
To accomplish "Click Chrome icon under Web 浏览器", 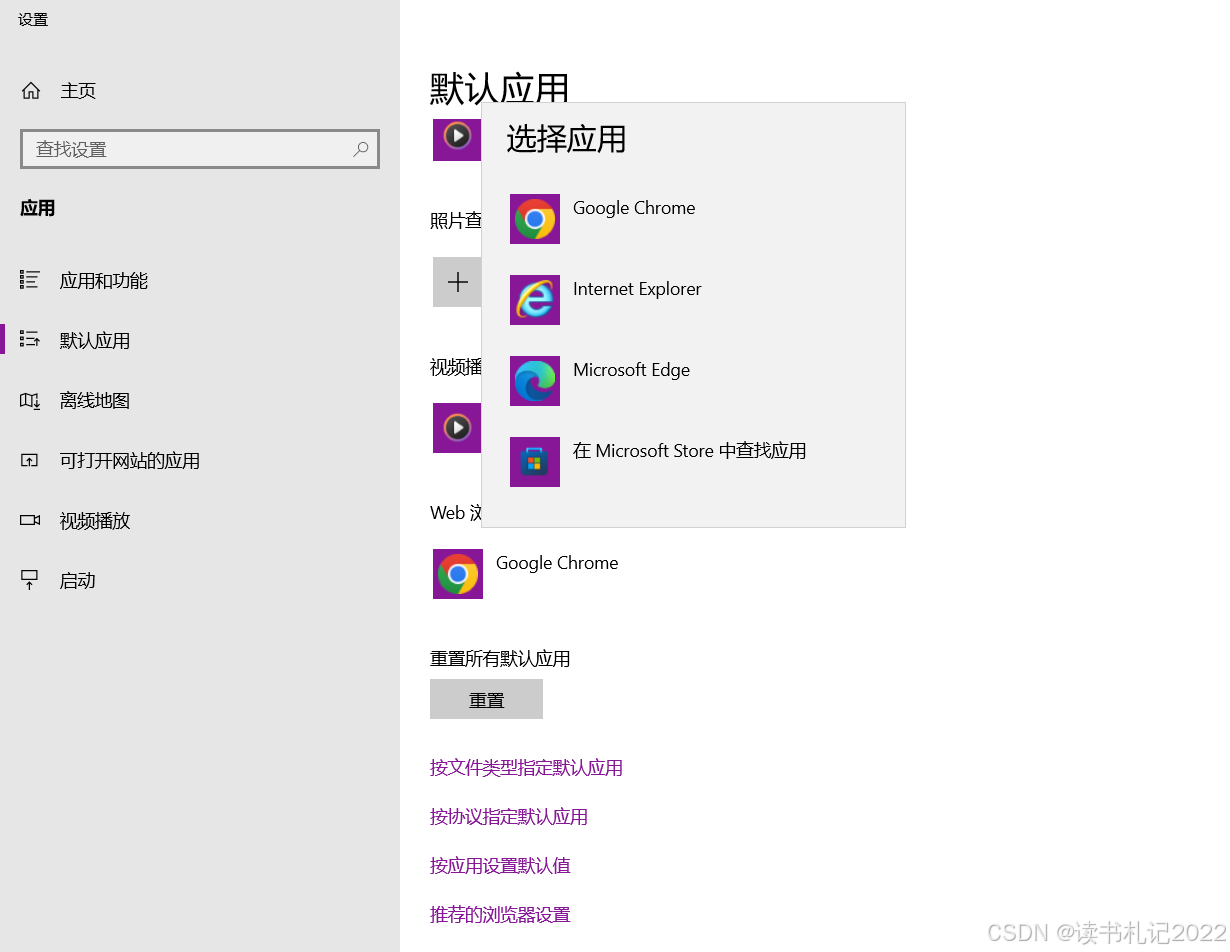I will coord(458,574).
